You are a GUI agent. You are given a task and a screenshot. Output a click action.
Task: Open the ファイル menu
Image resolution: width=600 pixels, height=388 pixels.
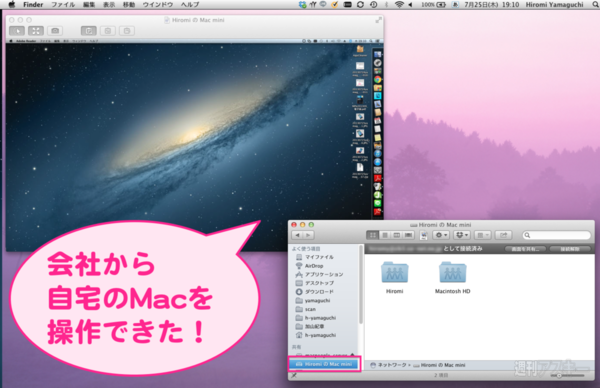pyautogui.click(x=63, y=5)
